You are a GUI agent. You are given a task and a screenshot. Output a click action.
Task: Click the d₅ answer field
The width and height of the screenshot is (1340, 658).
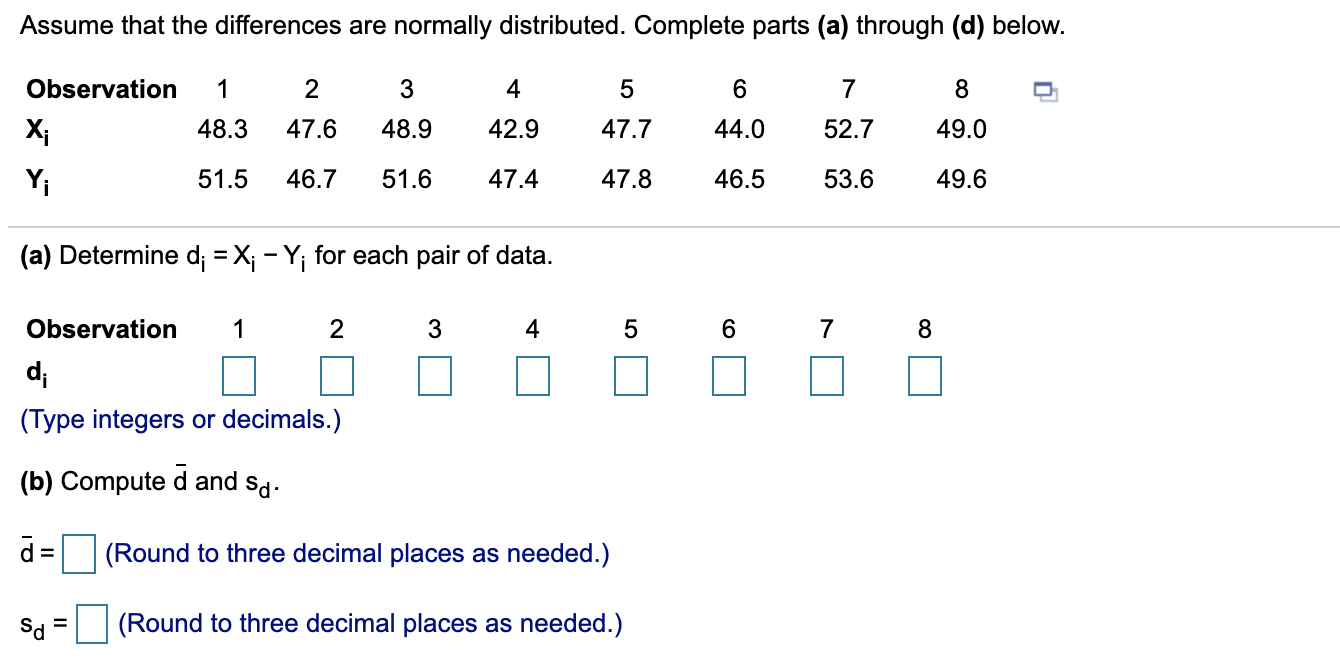630,374
